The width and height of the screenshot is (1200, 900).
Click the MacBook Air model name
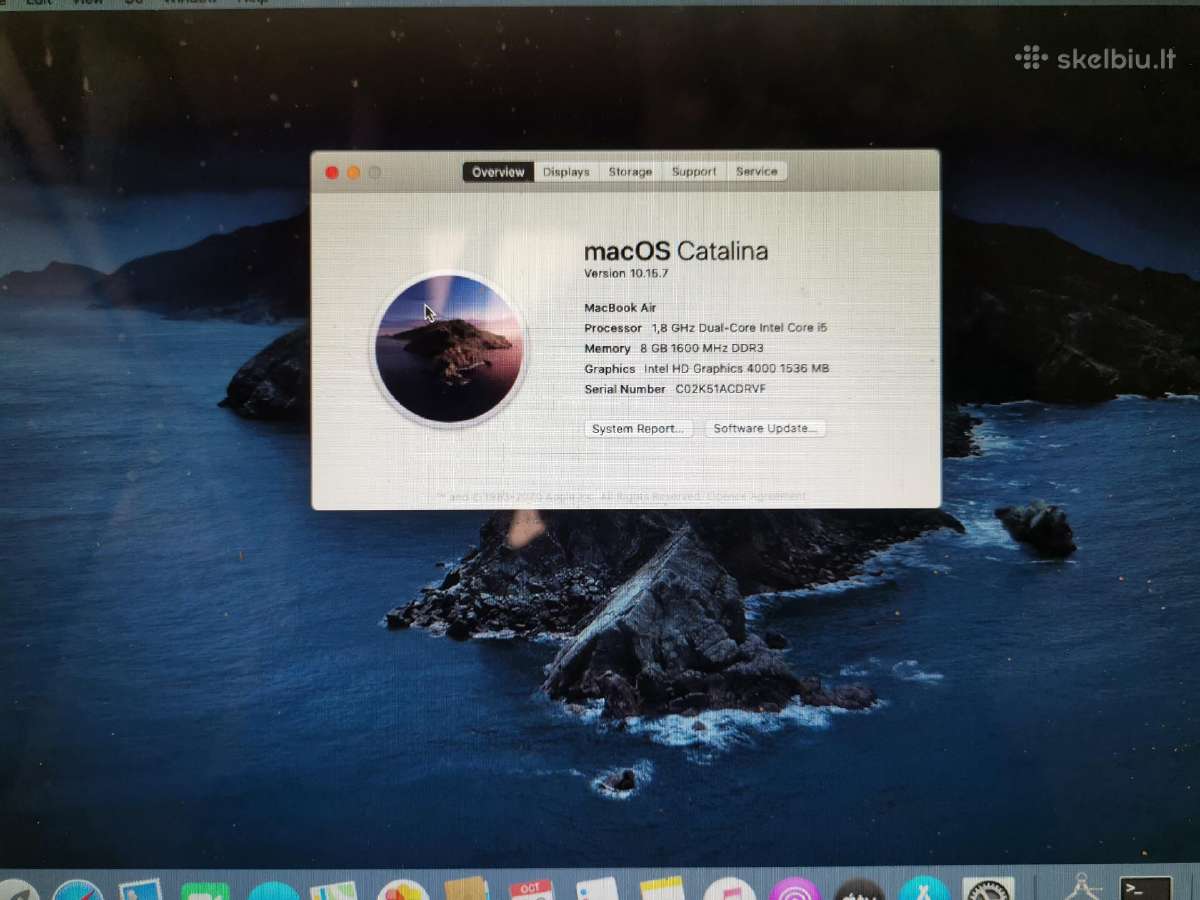click(620, 308)
